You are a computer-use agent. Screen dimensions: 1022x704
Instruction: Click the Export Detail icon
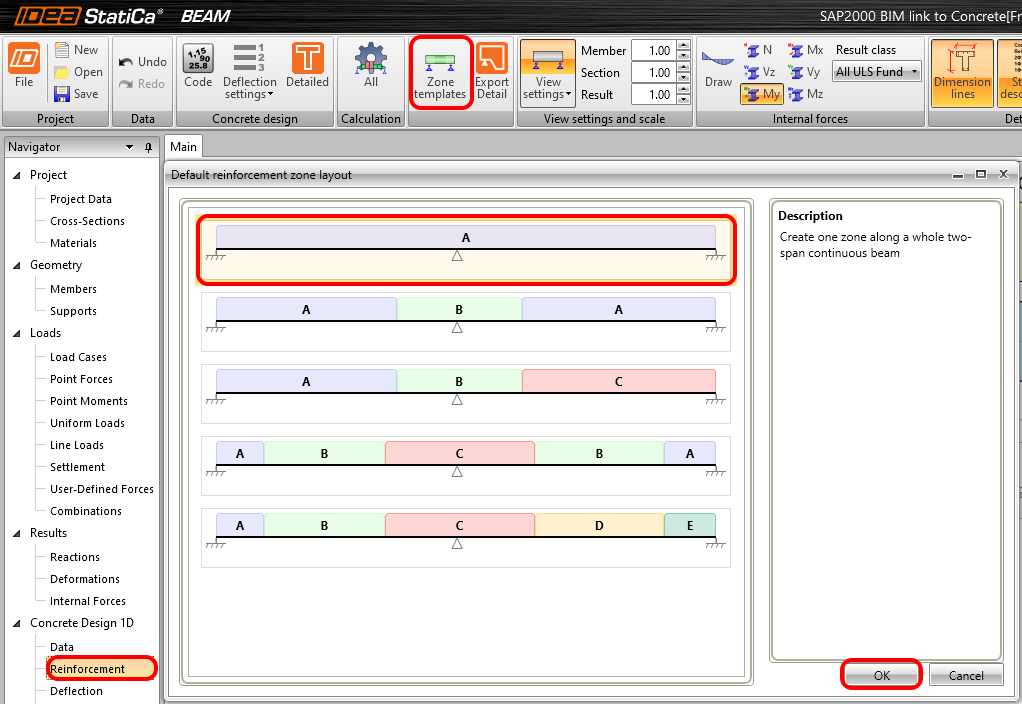click(x=491, y=70)
